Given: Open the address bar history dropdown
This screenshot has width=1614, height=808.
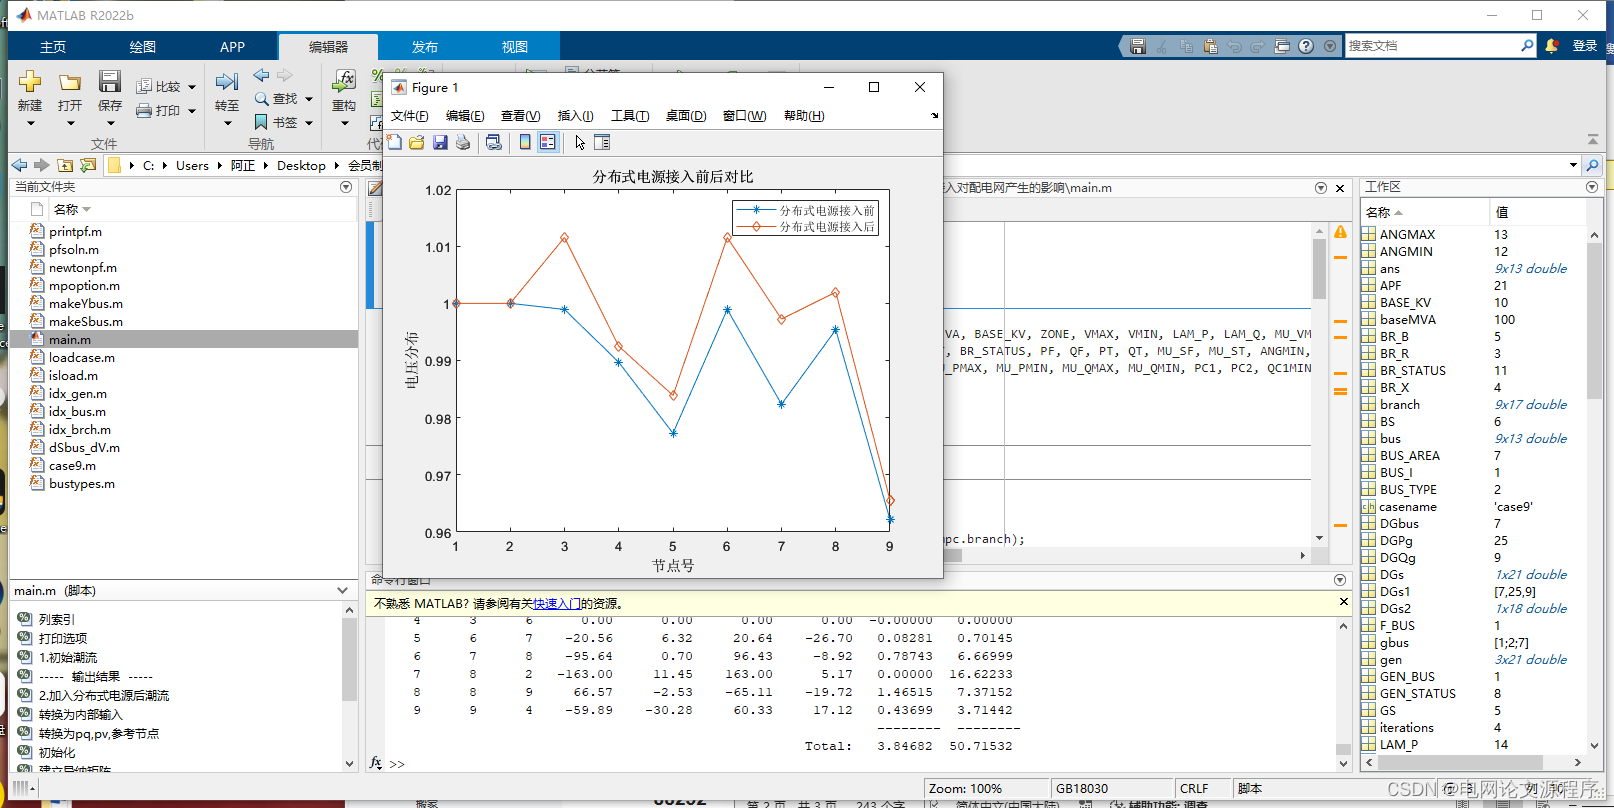Looking at the screenshot, I should point(1573,165).
